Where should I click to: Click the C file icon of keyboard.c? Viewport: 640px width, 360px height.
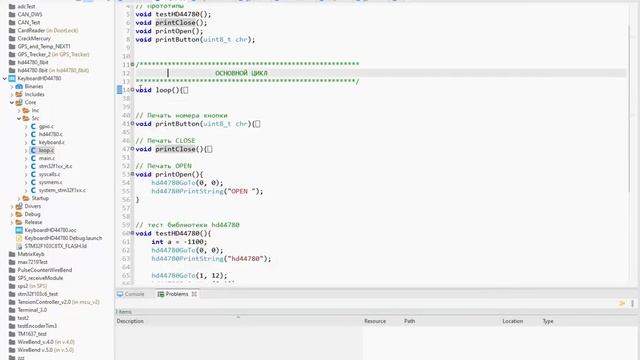point(33,142)
